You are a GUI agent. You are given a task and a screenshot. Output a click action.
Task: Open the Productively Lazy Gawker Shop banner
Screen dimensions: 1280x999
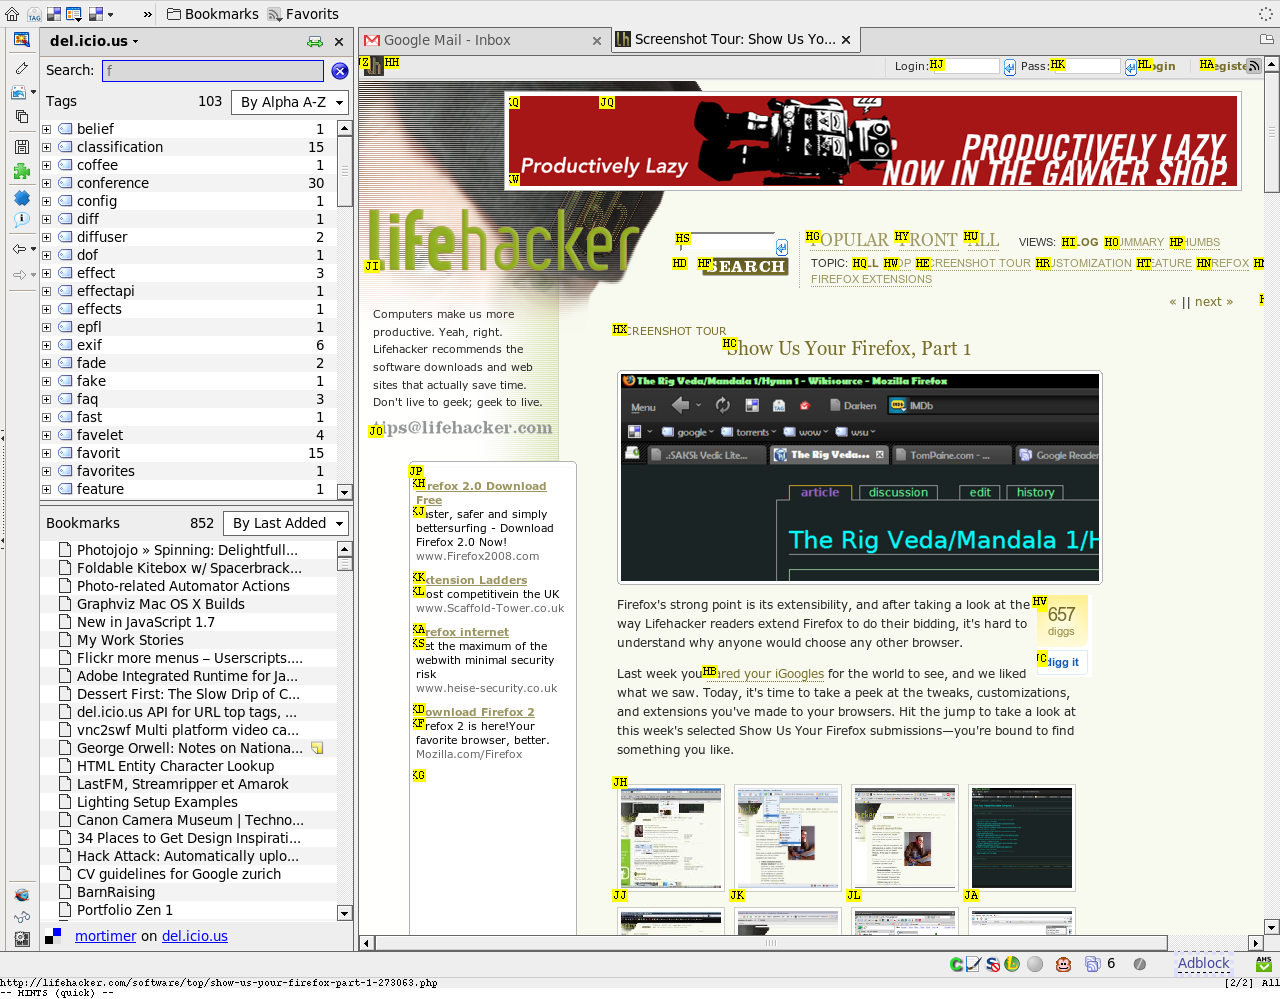tap(873, 142)
